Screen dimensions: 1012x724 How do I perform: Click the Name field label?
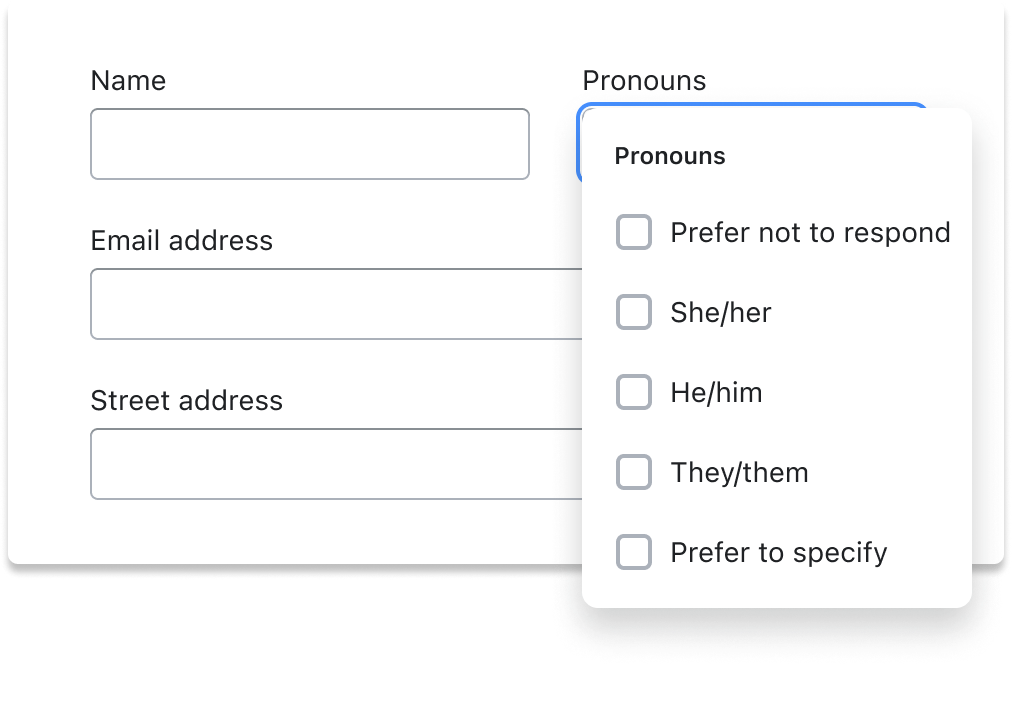coord(128,81)
